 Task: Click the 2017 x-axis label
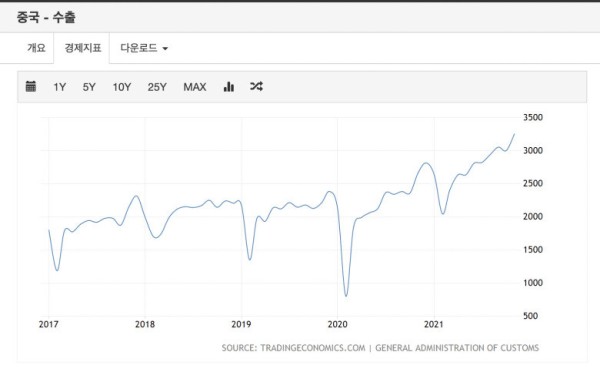coord(49,324)
